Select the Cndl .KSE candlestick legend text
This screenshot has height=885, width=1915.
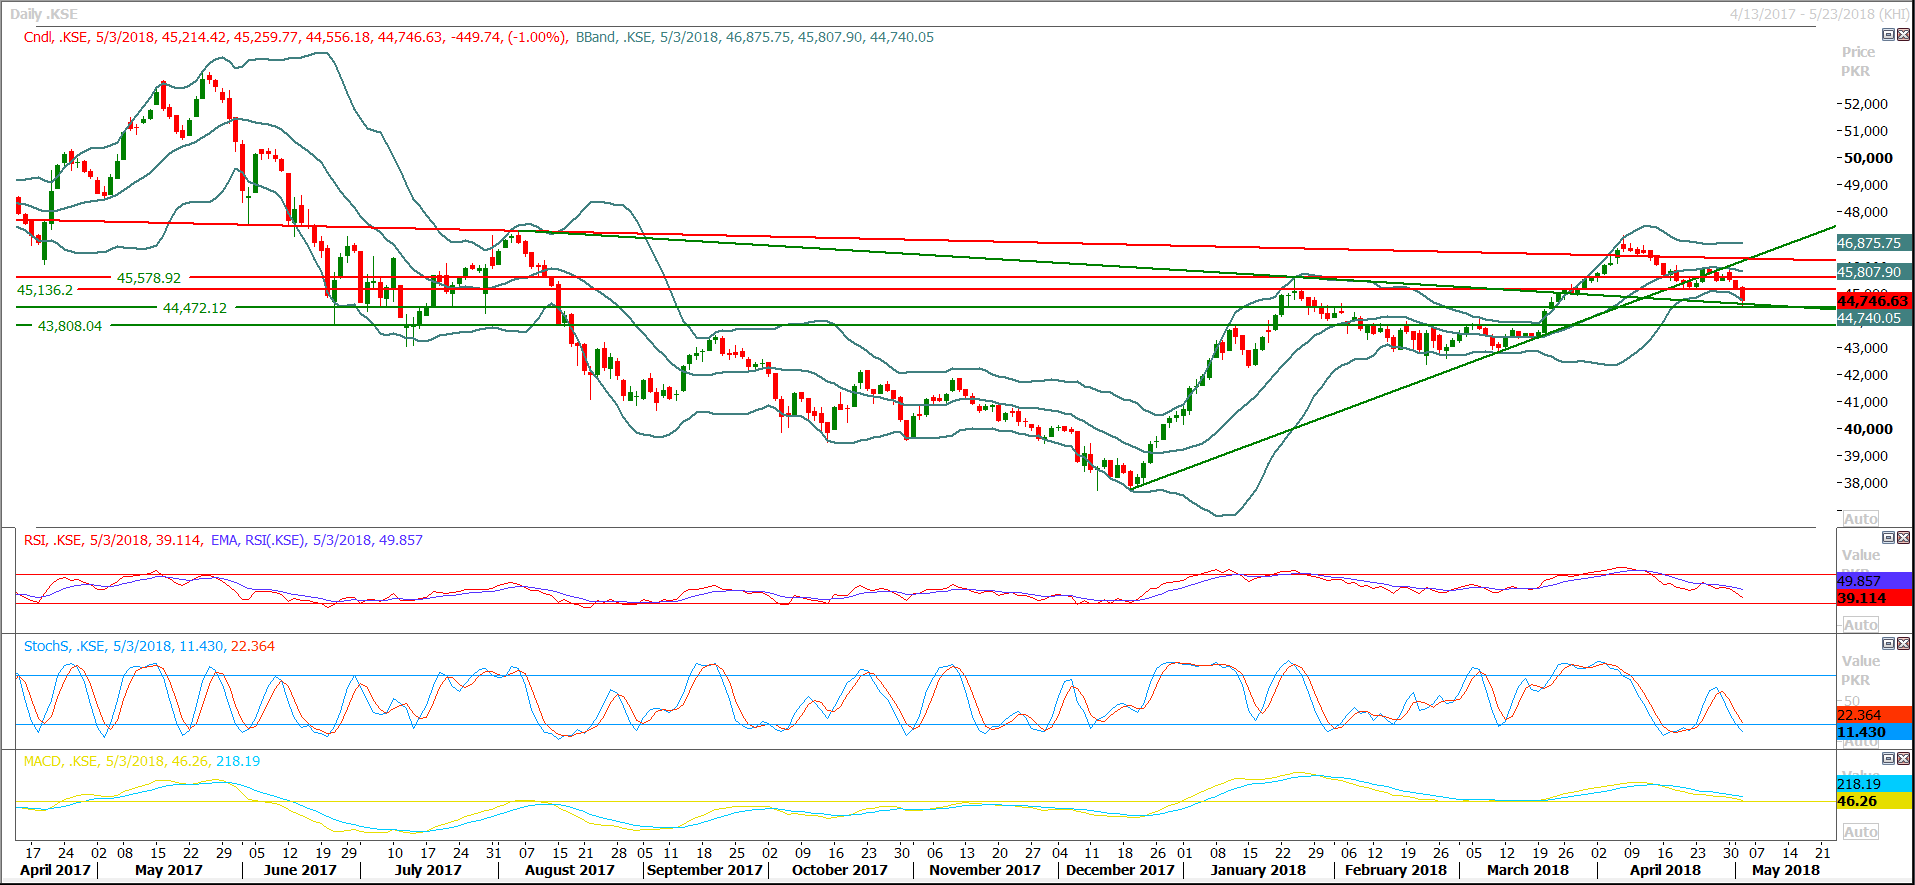pos(296,37)
